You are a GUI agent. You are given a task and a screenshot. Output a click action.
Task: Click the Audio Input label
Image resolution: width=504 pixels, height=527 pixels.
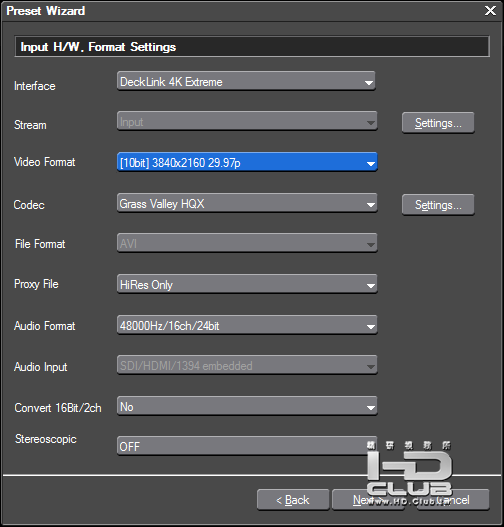pyautogui.click(x=41, y=367)
